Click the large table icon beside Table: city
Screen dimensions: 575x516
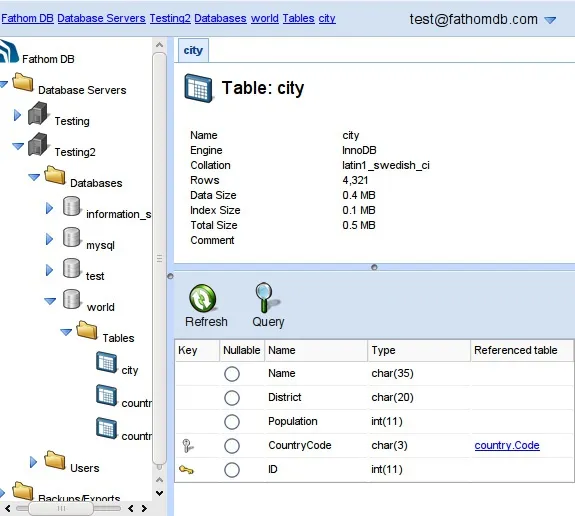(x=198, y=88)
